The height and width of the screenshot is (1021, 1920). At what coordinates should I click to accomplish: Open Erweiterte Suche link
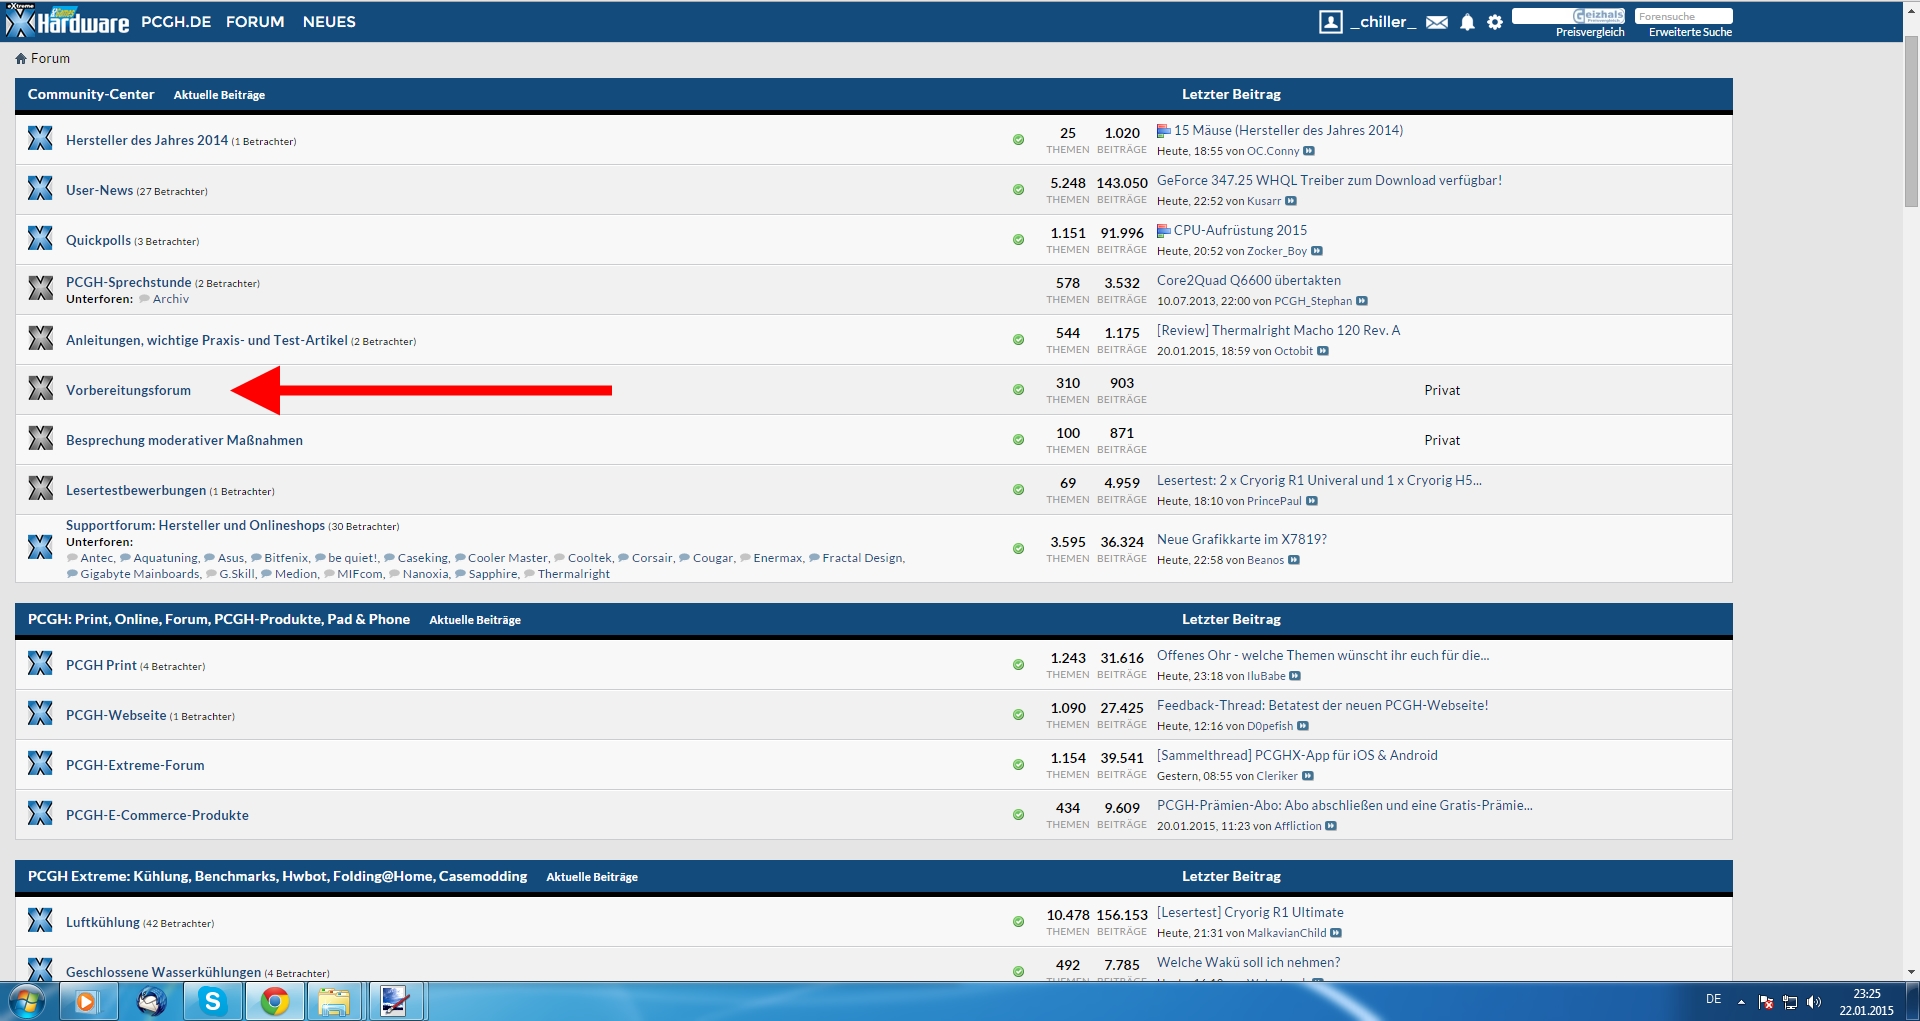[x=1690, y=32]
